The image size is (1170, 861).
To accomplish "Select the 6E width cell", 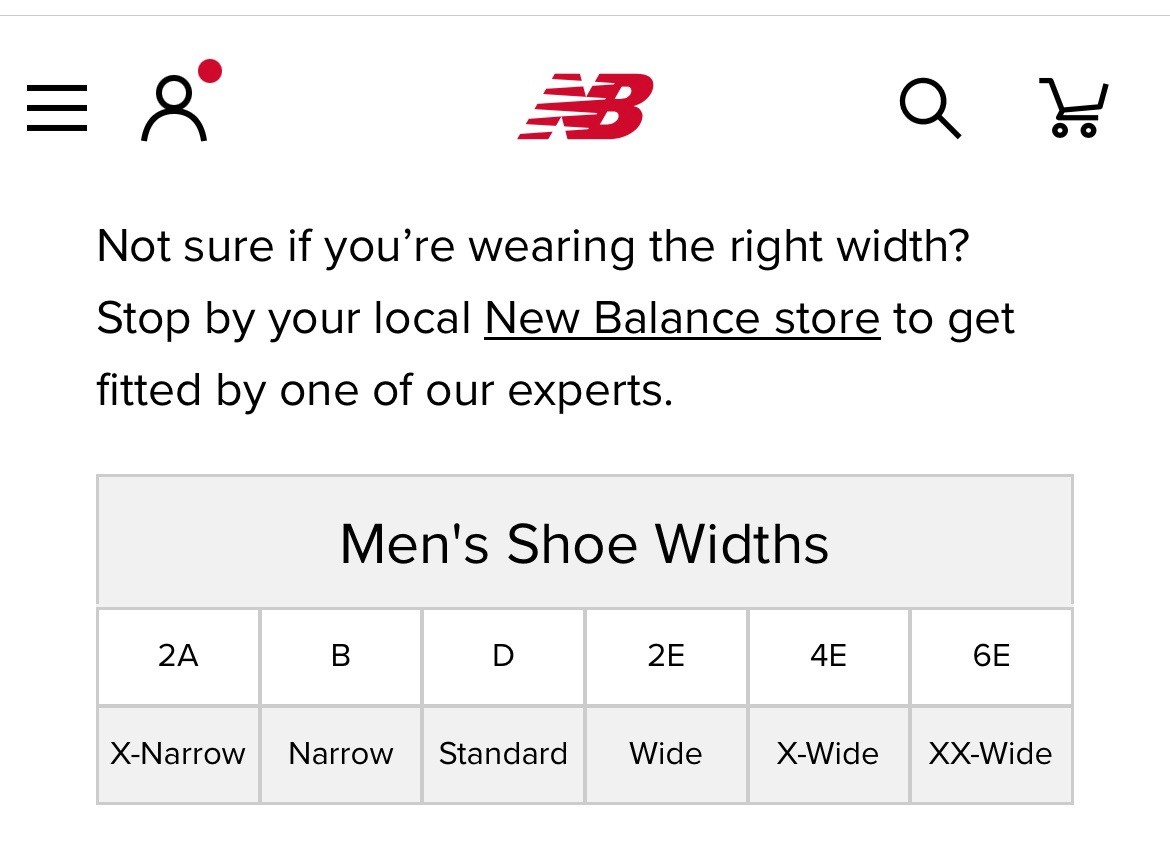I will [x=992, y=657].
